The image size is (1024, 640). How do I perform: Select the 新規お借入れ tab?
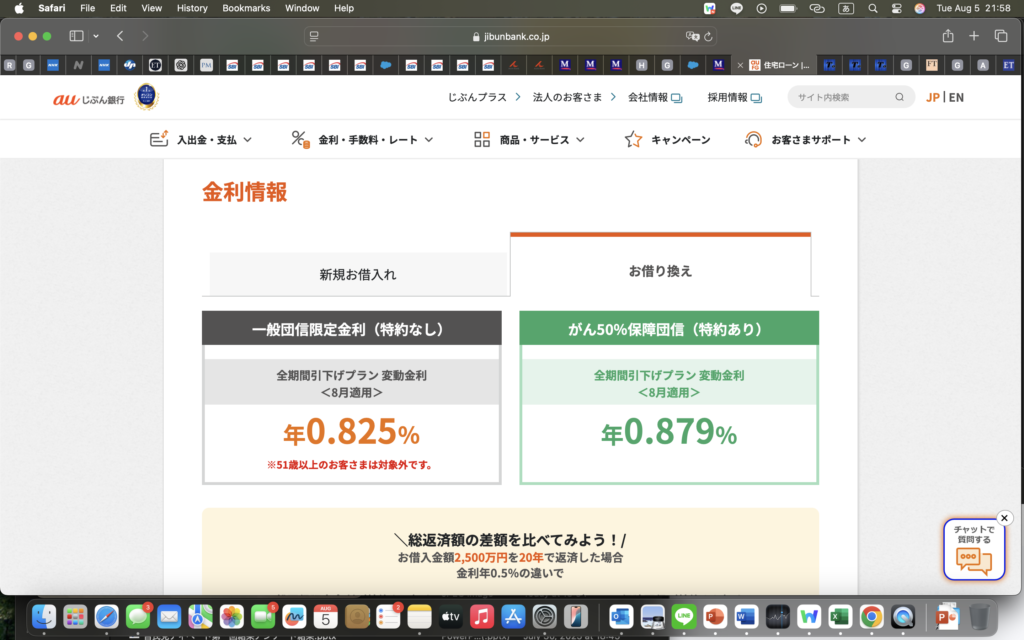(x=357, y=274)
